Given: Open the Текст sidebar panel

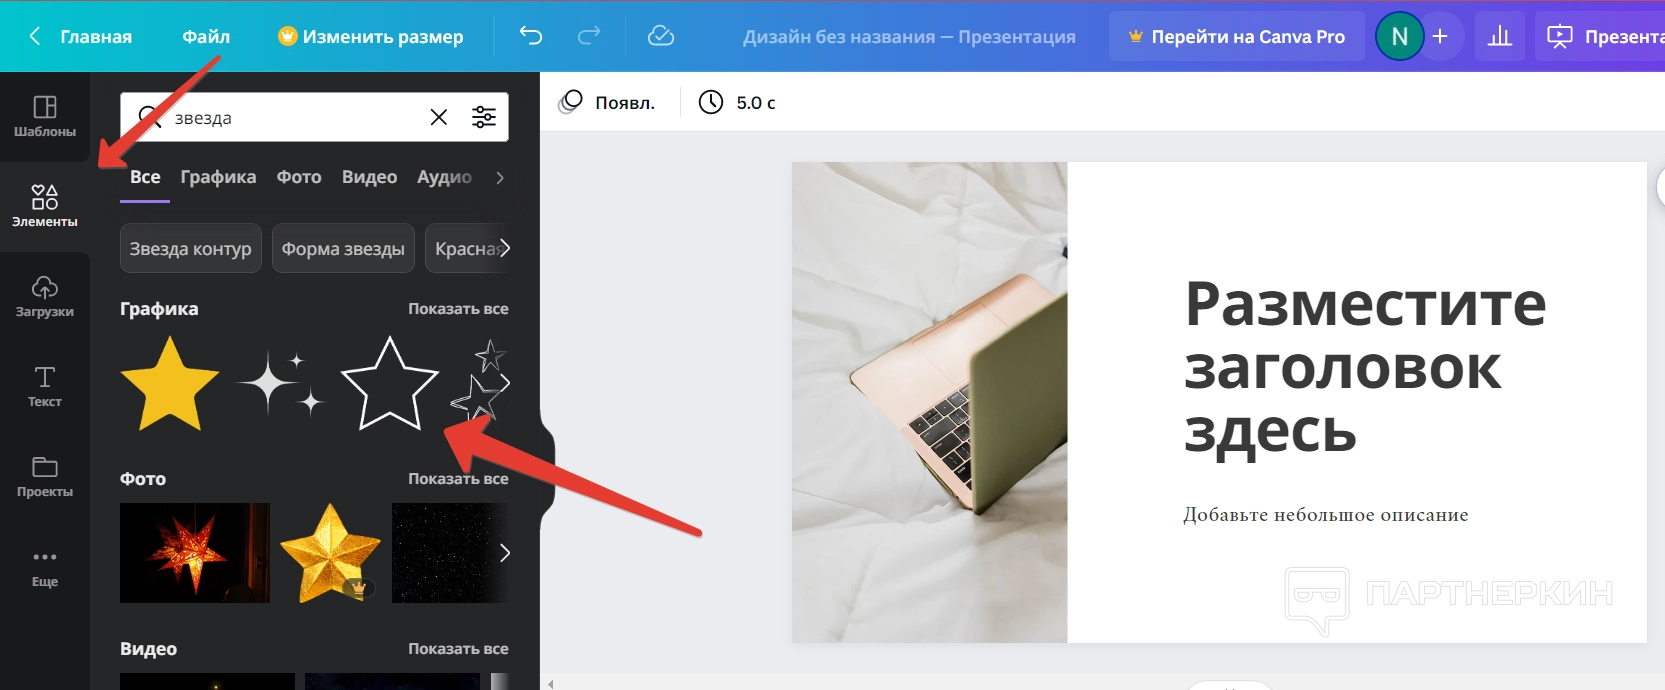Looking at the screenshot, I should click(x=44, y=386).
